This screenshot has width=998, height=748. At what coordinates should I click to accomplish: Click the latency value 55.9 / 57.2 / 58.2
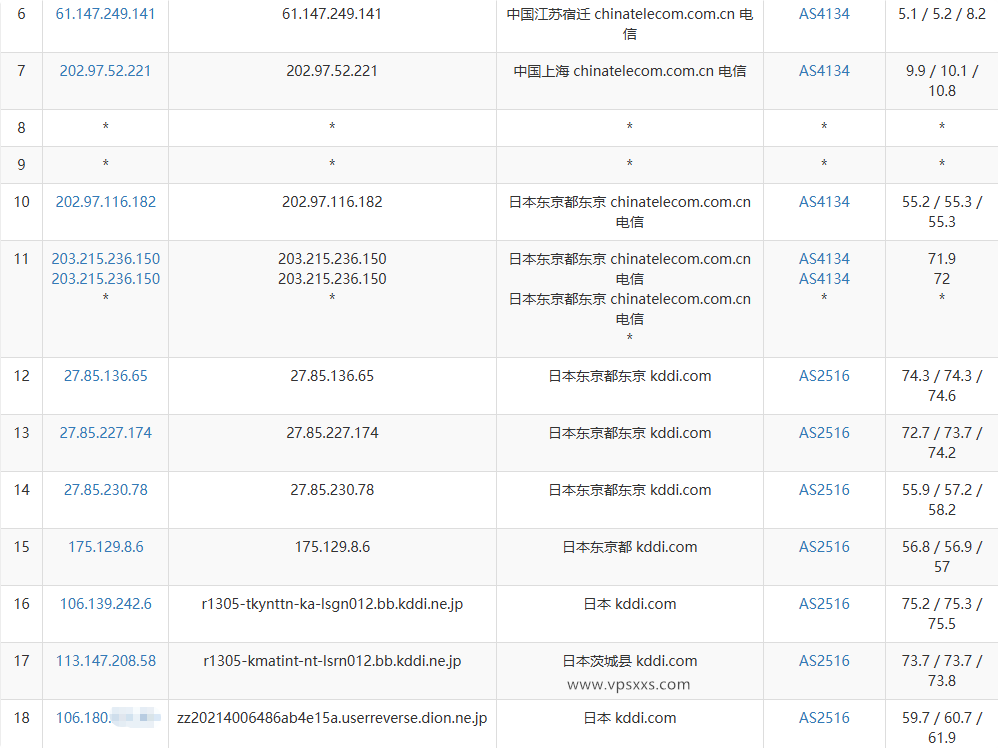click(x=941, y=499)
